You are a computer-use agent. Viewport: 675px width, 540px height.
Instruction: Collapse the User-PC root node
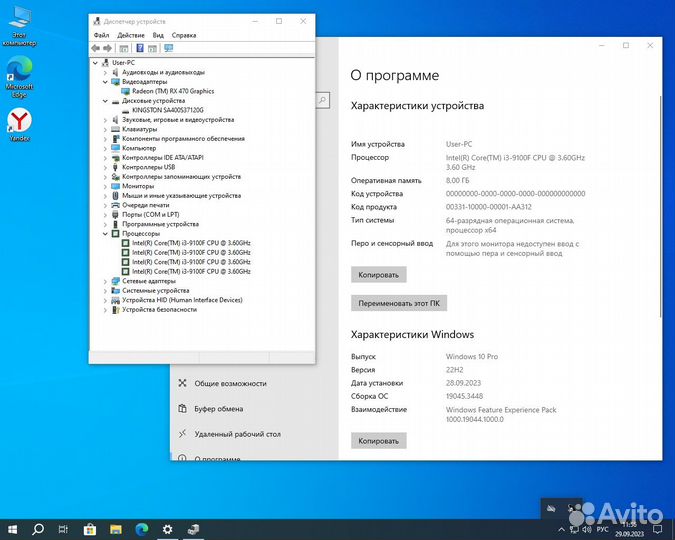tap(96, 63)
